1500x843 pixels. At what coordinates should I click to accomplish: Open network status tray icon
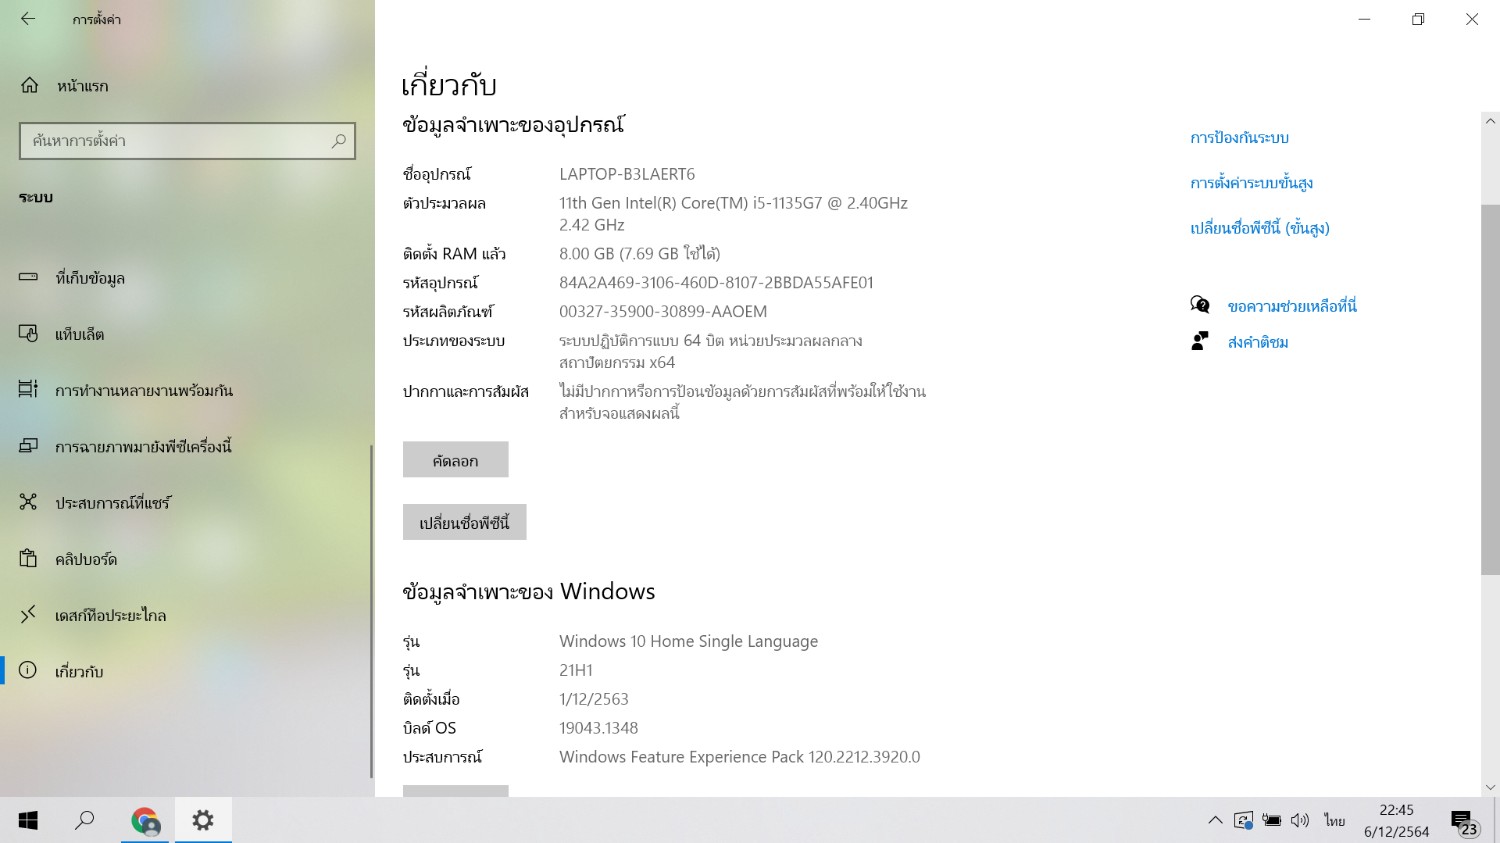coord(1243,820)
